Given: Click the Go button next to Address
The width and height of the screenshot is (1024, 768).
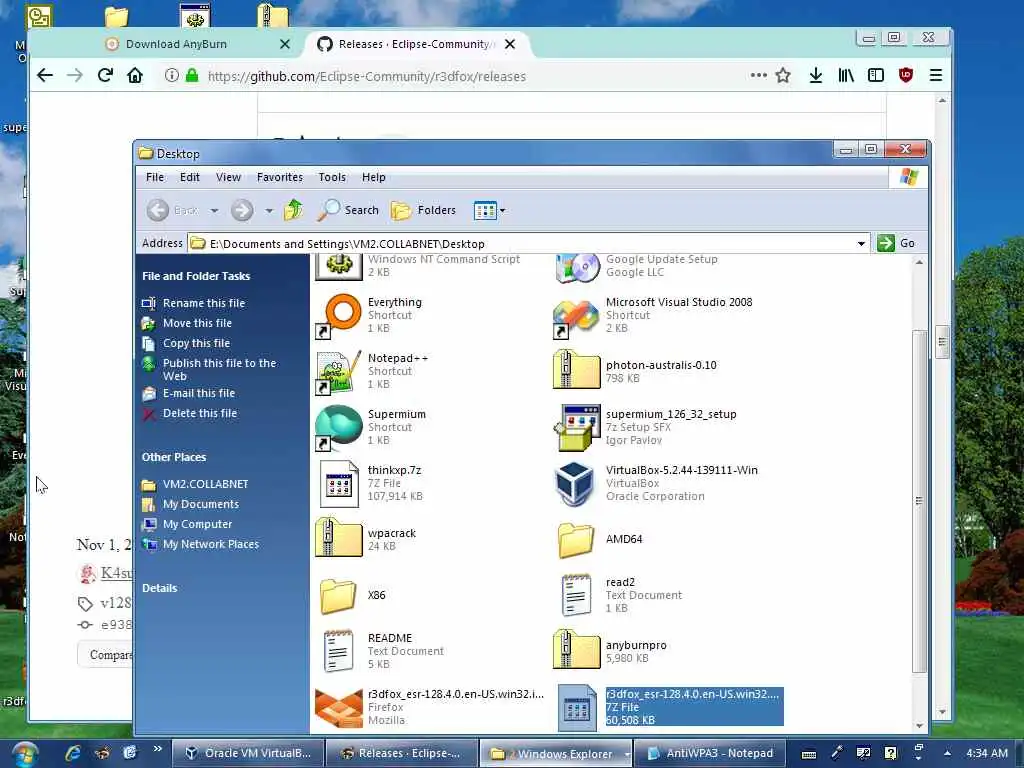Looking at the screenshot, I should pyautogui.click(x=896, y=244).
